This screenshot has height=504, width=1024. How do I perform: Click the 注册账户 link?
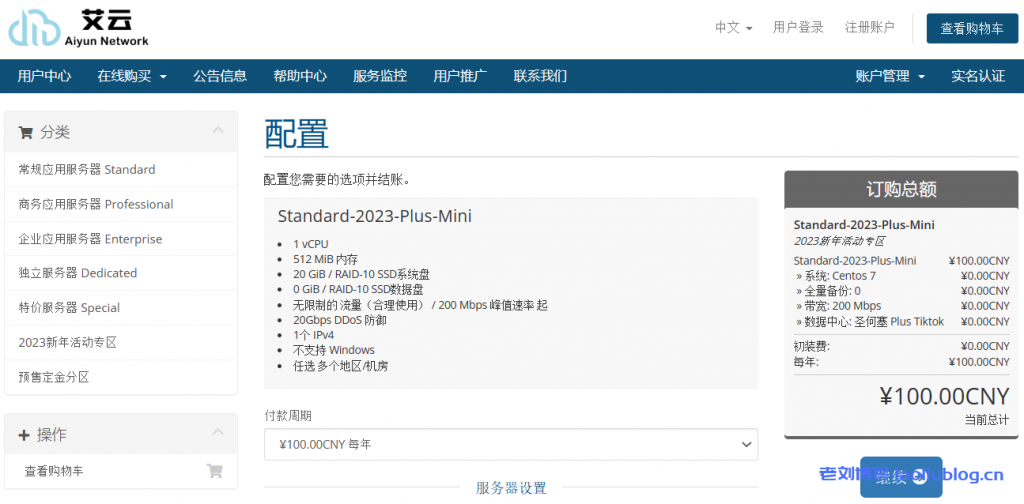[x=869, y=28]
